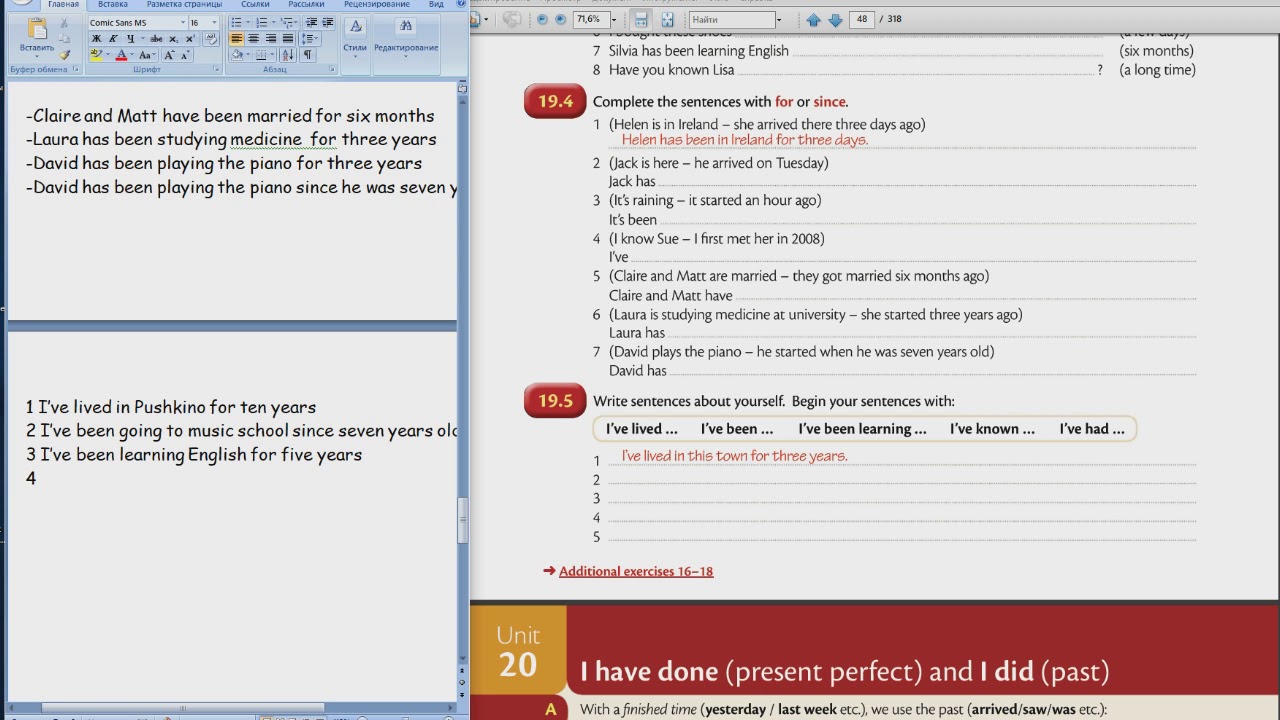Open multilevel list dropdown
This screenshot has height=720, width=1280.
tap(291, 22)
